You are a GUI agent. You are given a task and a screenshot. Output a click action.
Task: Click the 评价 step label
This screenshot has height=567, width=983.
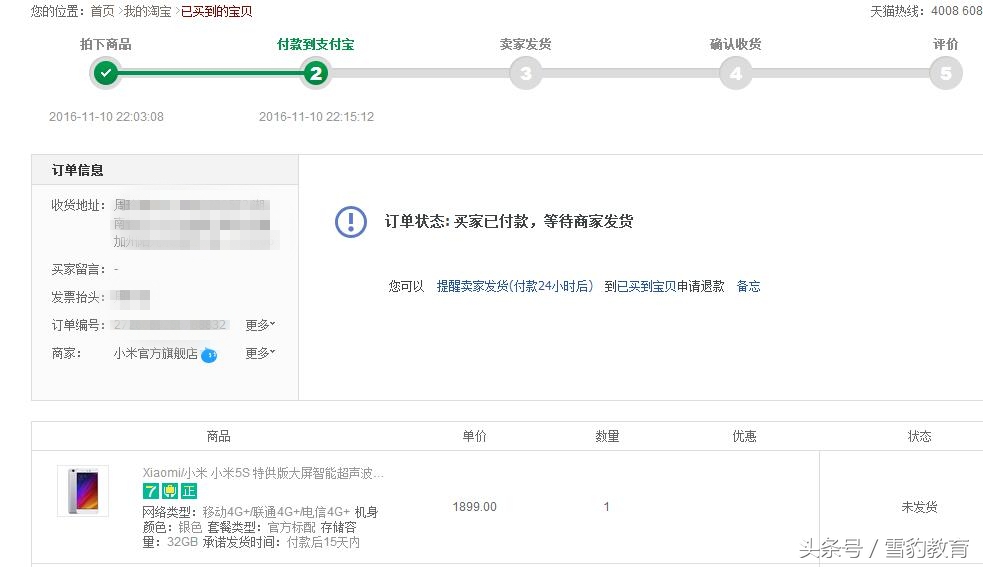(x=945, y=44)
